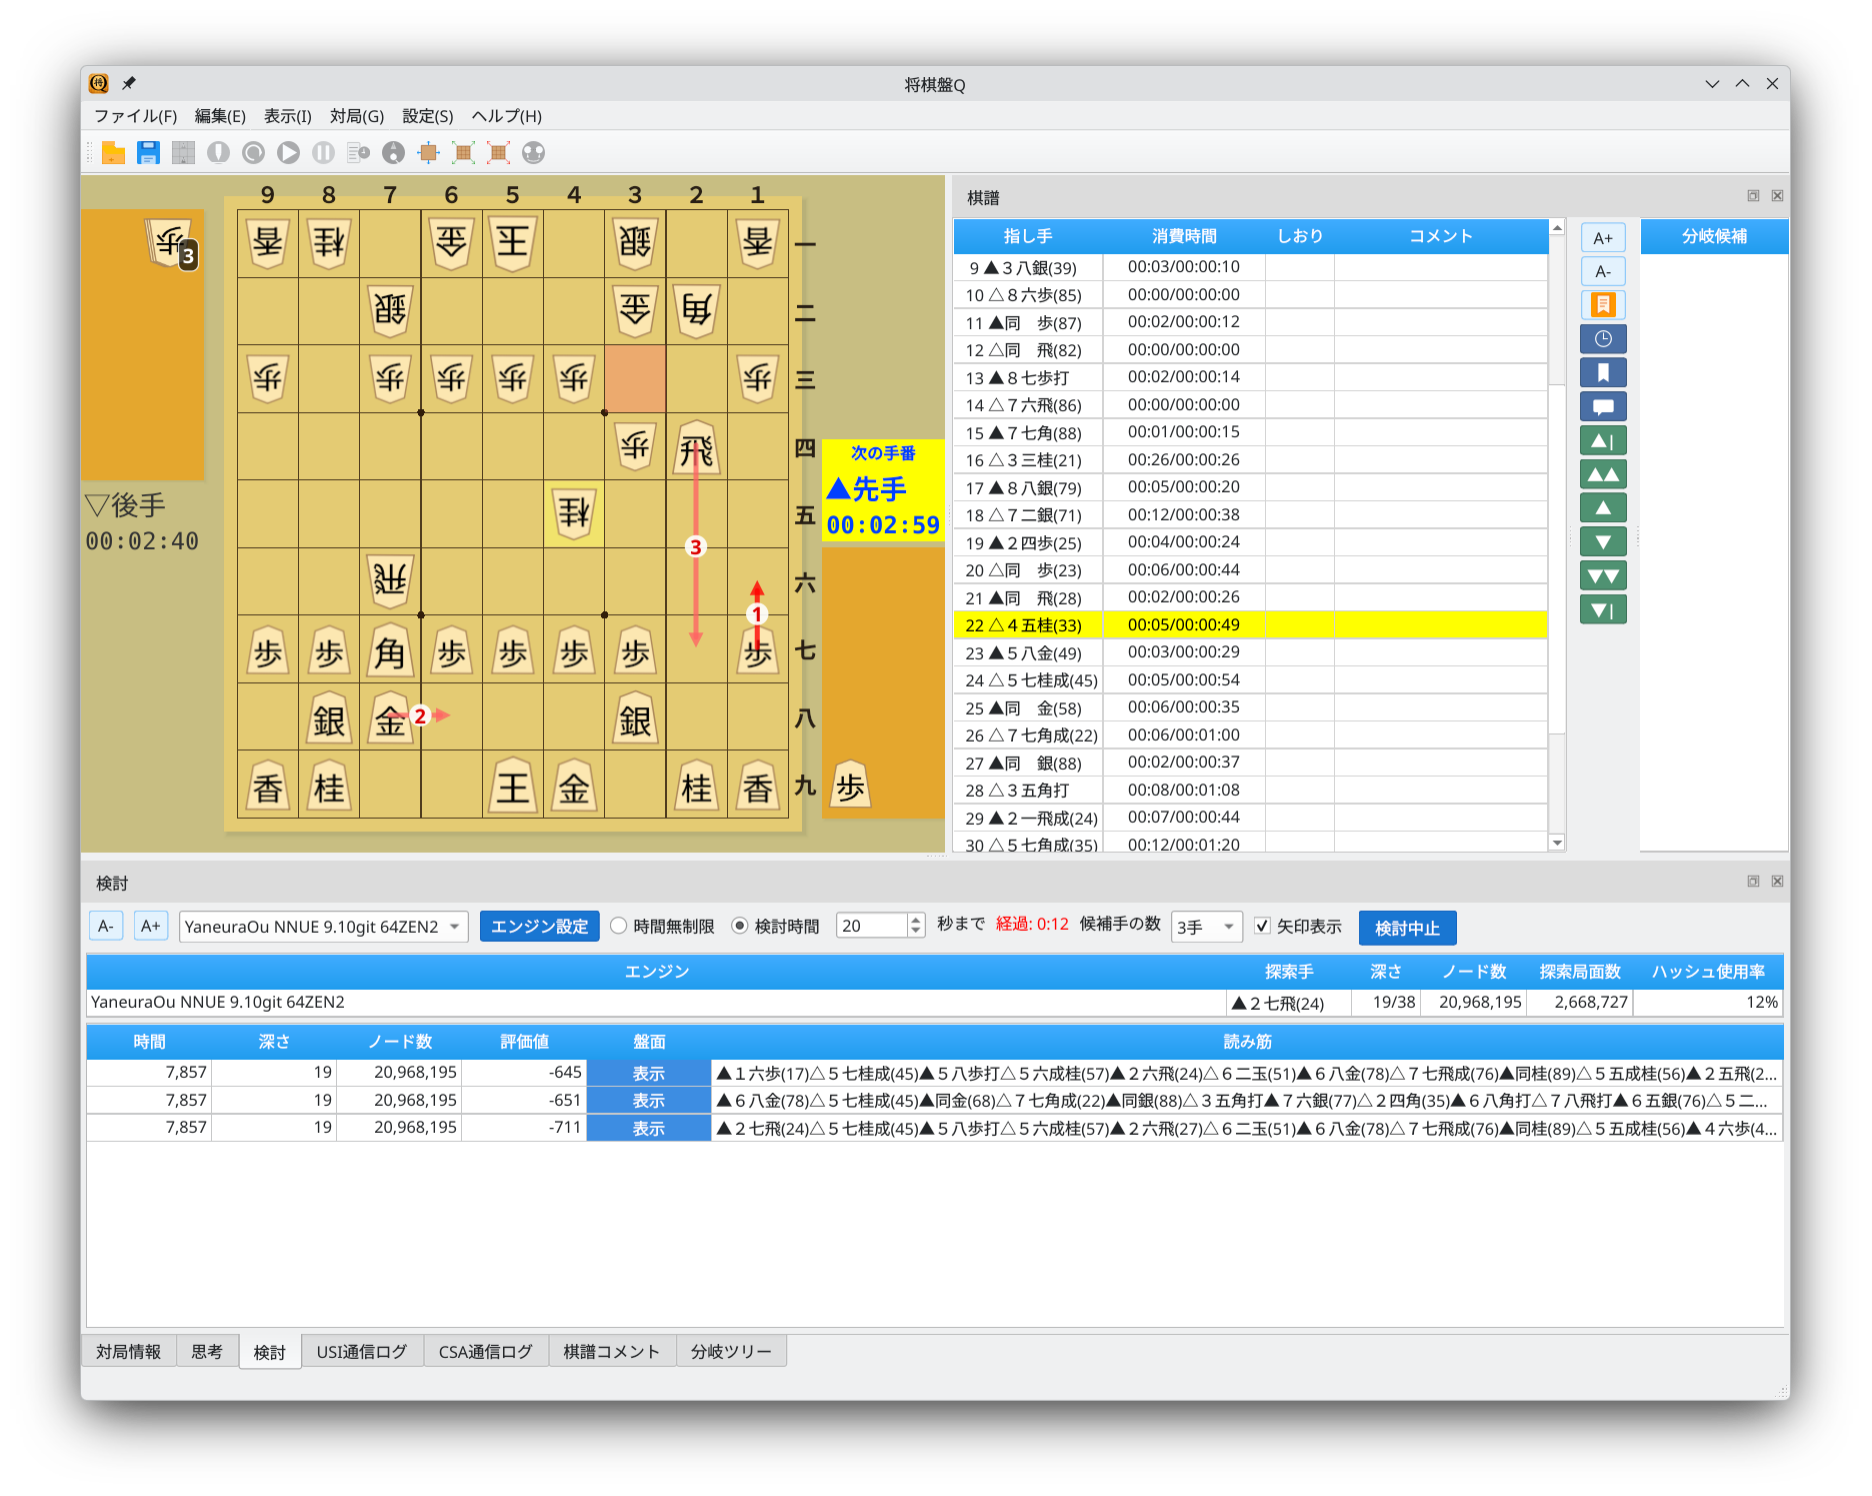1872x1496 pixels.
Task: Open the YaneuraOu engine selection dropdown
Action: coord(323,927)
